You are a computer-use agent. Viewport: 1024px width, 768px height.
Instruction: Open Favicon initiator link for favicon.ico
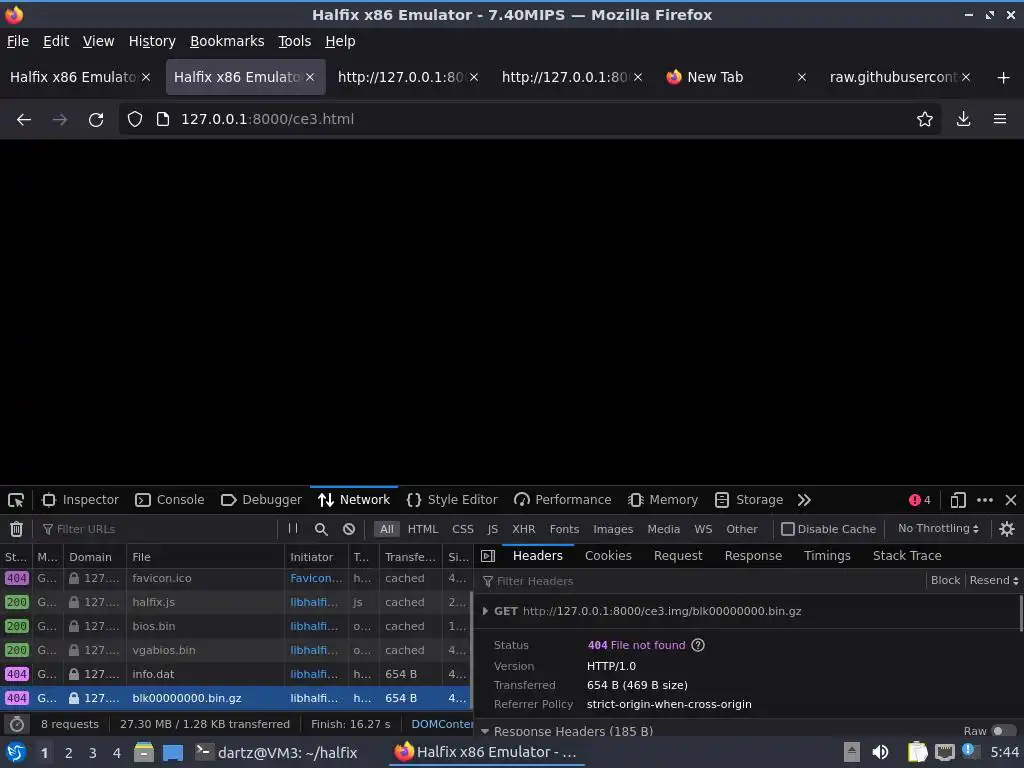click(316, 578)
